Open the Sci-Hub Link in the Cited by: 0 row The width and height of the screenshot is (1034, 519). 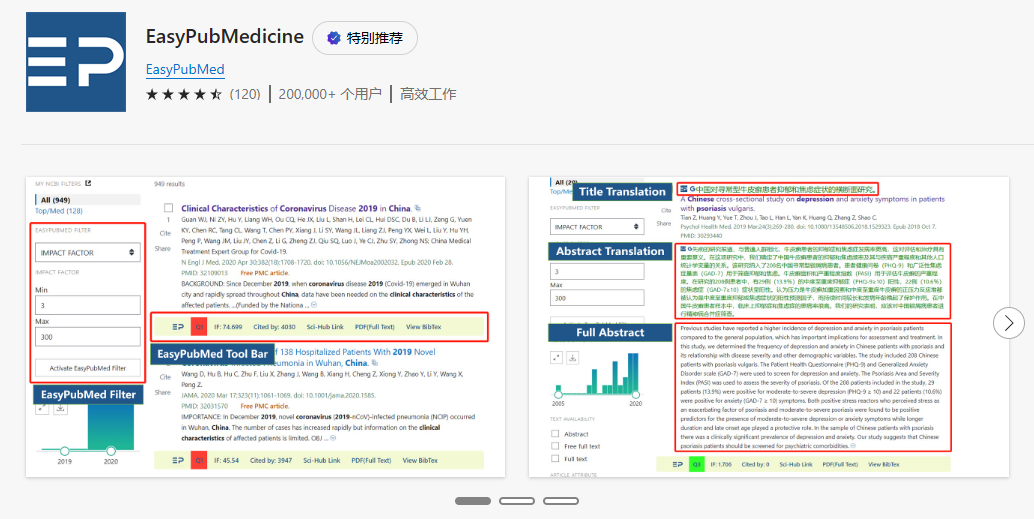click(795, 465)
